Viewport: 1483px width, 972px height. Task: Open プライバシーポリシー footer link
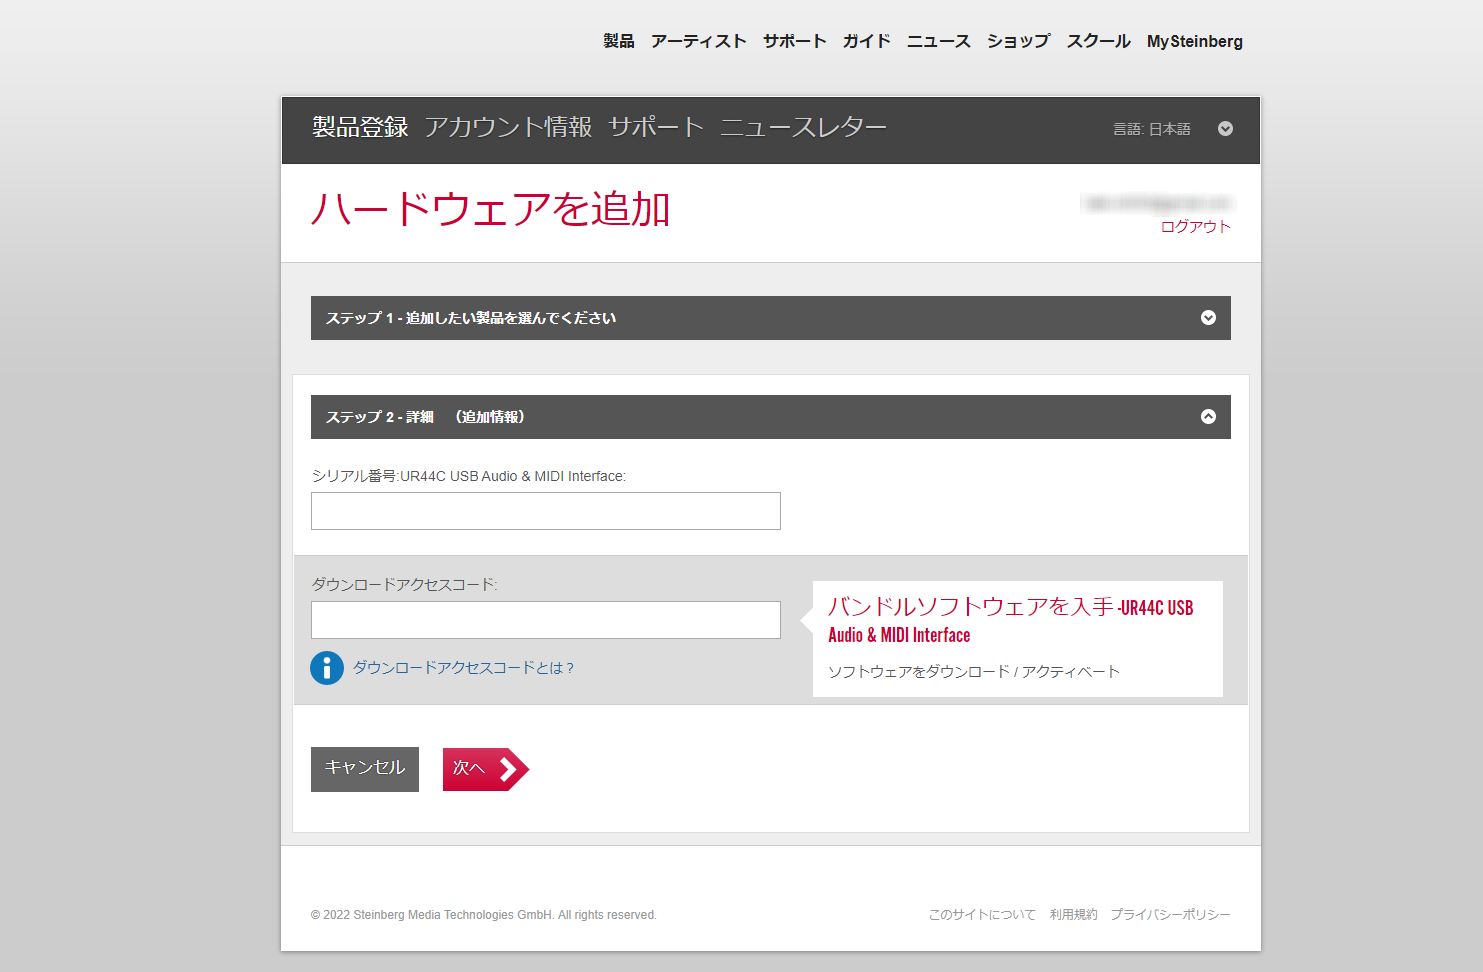tap(1170, 915)
